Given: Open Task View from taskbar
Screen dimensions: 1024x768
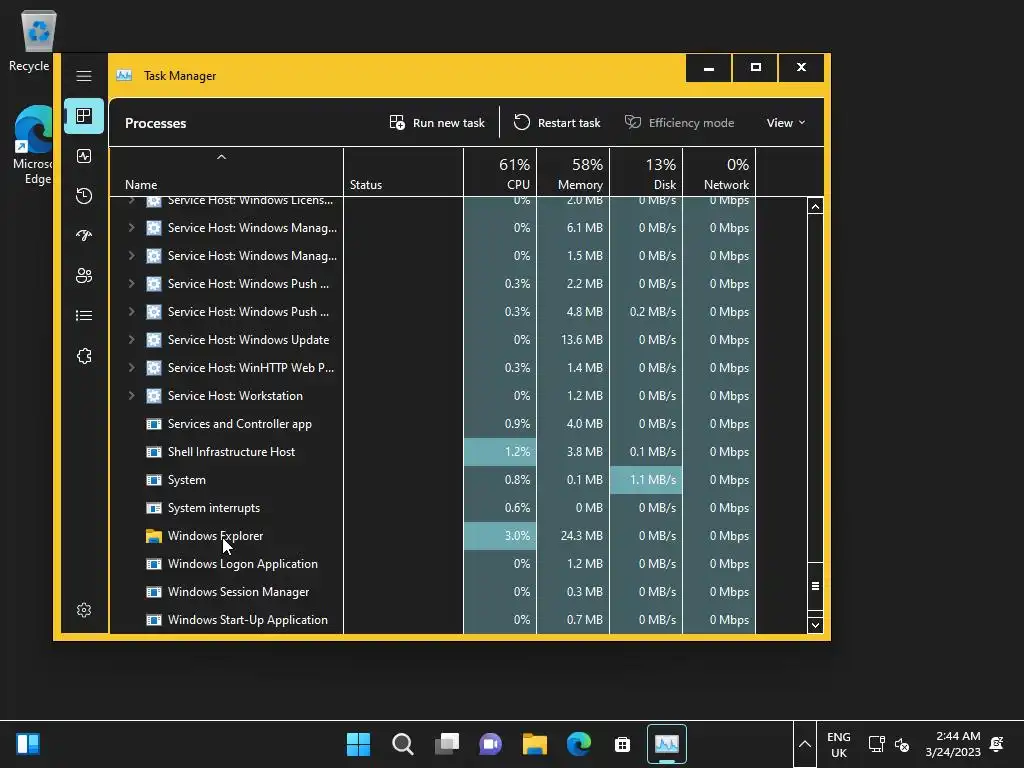Looking at the screenshot, I should click(447, 744).
